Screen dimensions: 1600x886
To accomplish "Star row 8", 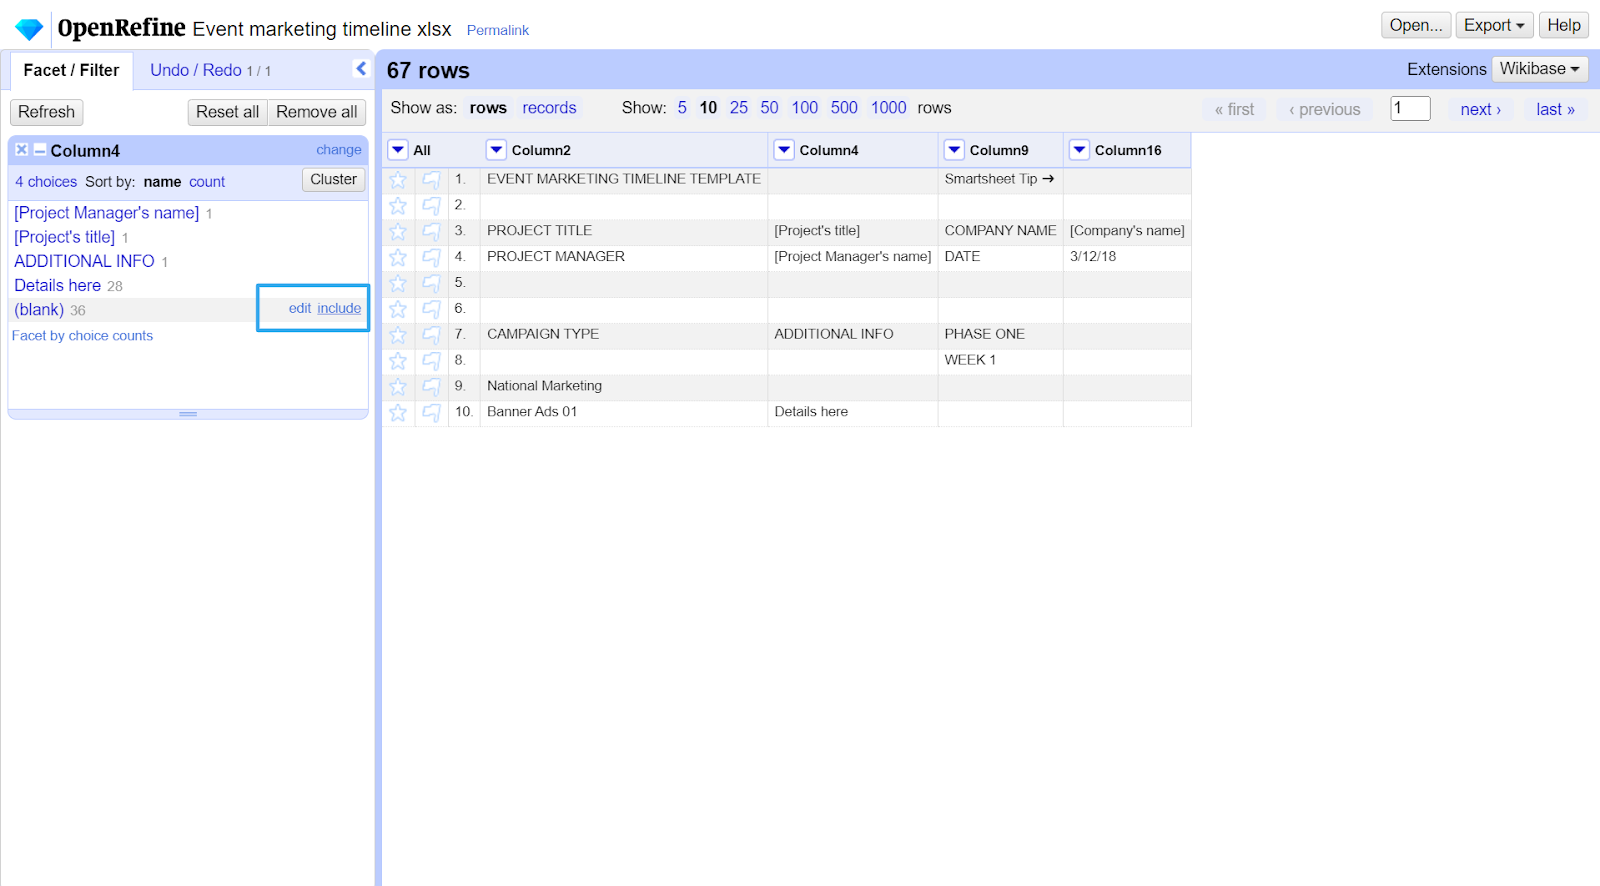I will (x=398, y=361).
